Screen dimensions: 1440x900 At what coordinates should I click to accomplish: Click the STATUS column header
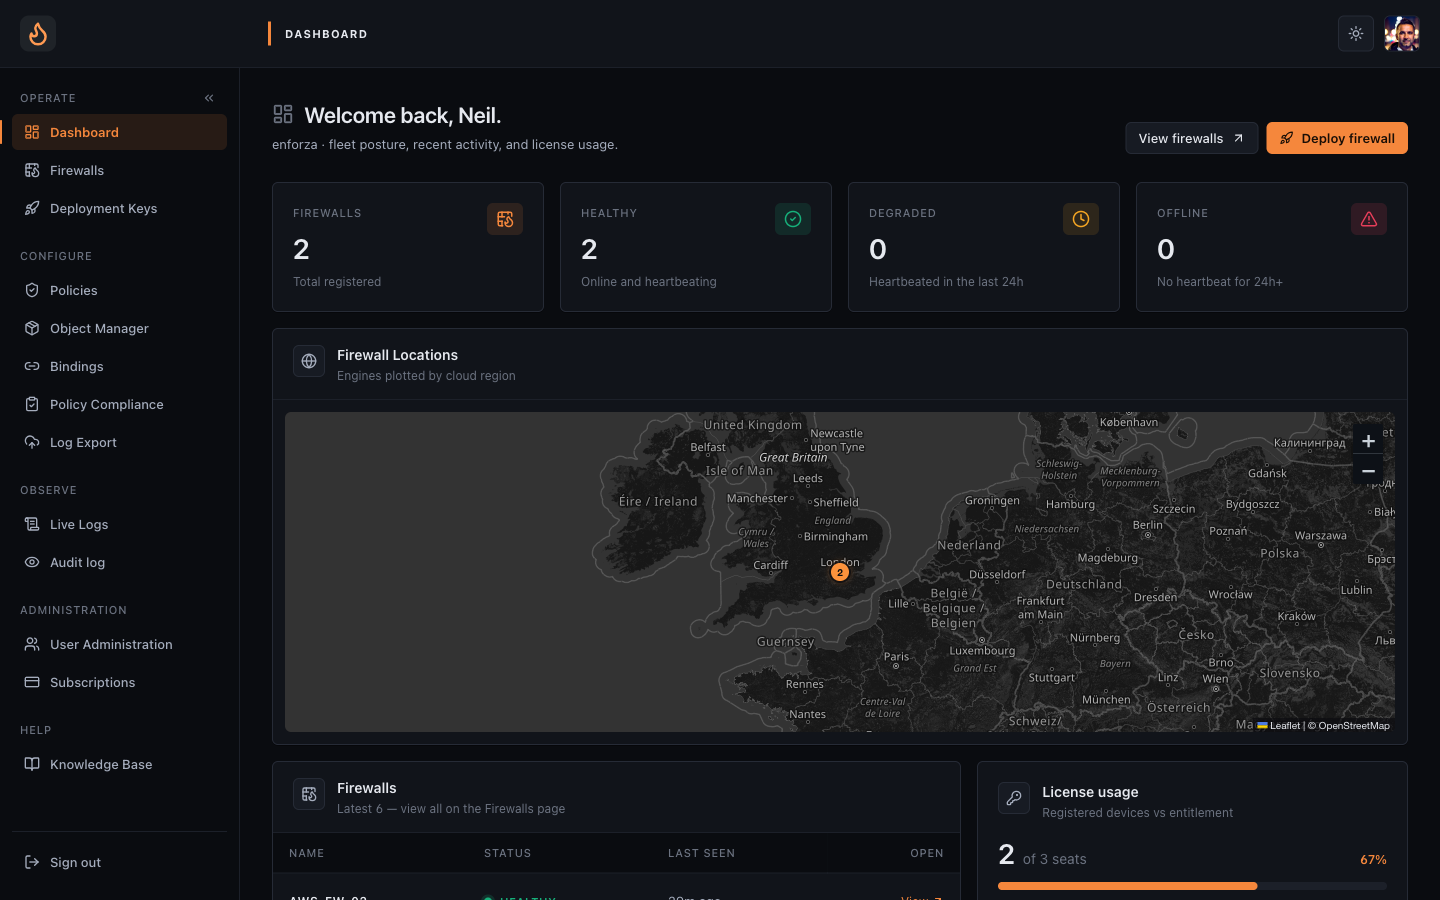(x=508, y=853)
